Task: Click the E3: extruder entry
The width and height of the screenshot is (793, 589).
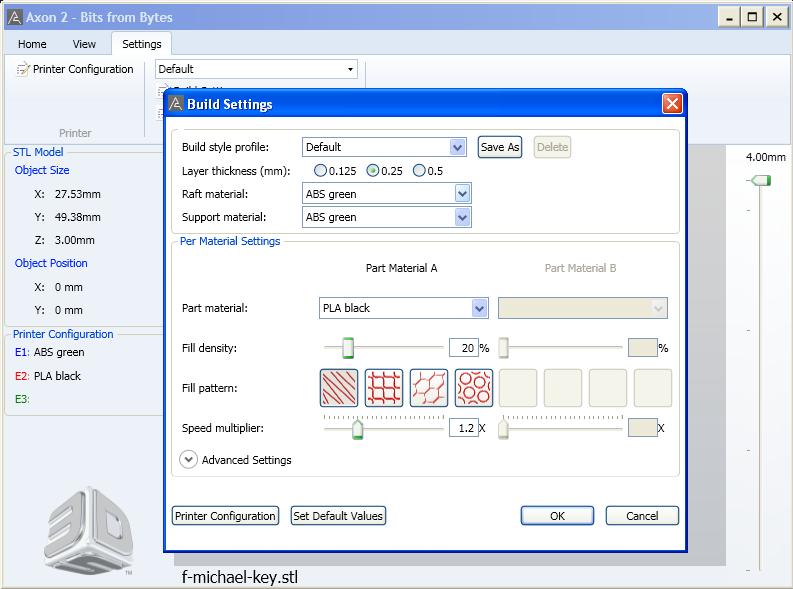Action: tap(22, 399)
